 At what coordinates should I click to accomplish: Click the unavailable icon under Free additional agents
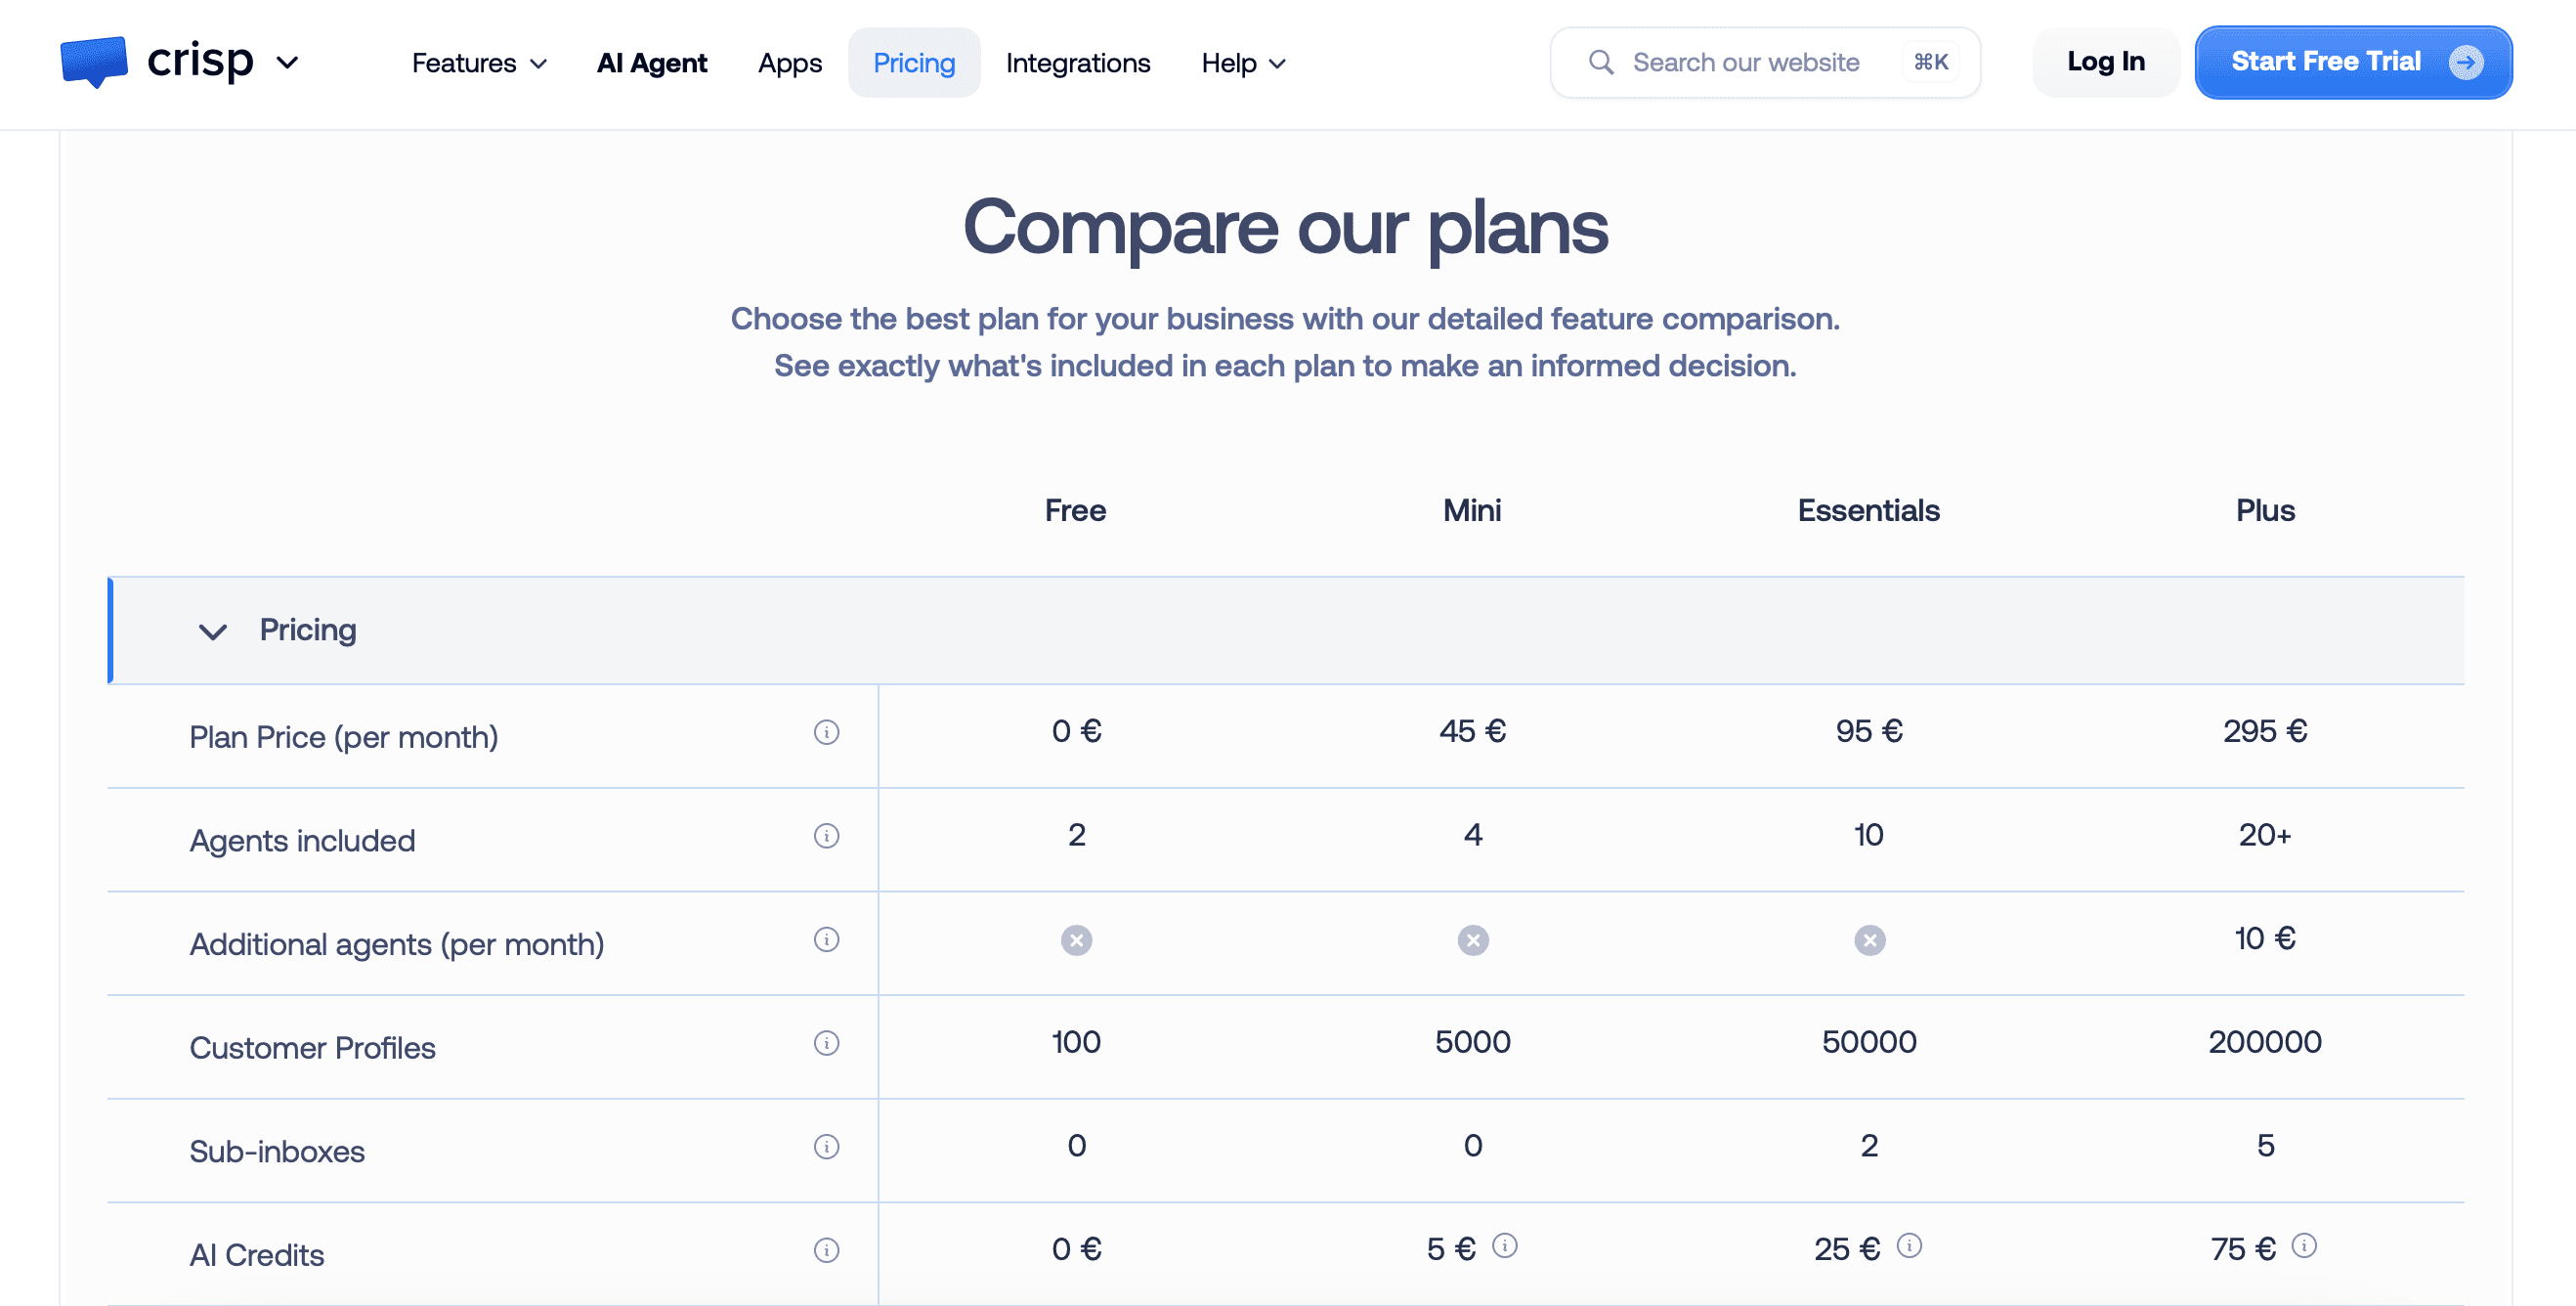[x=1076, y=940]
